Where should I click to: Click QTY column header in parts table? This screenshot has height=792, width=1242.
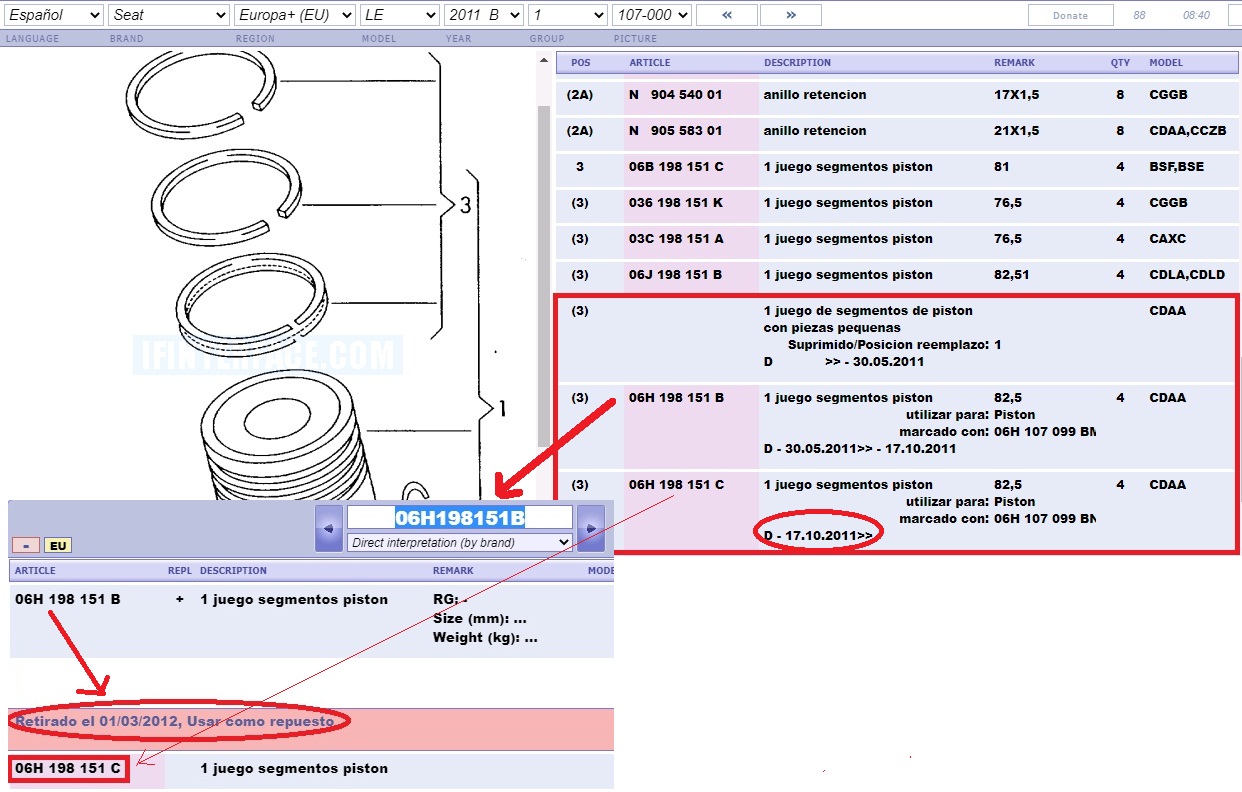[x=1120, y=62]
